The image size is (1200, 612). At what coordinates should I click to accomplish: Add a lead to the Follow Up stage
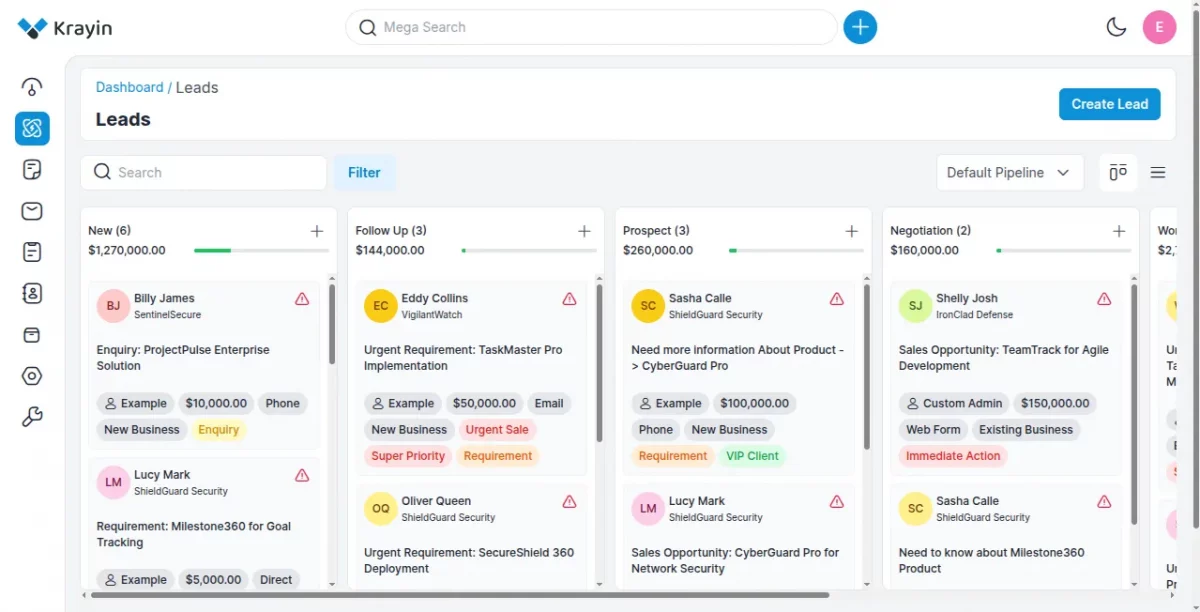coord(584,231)
